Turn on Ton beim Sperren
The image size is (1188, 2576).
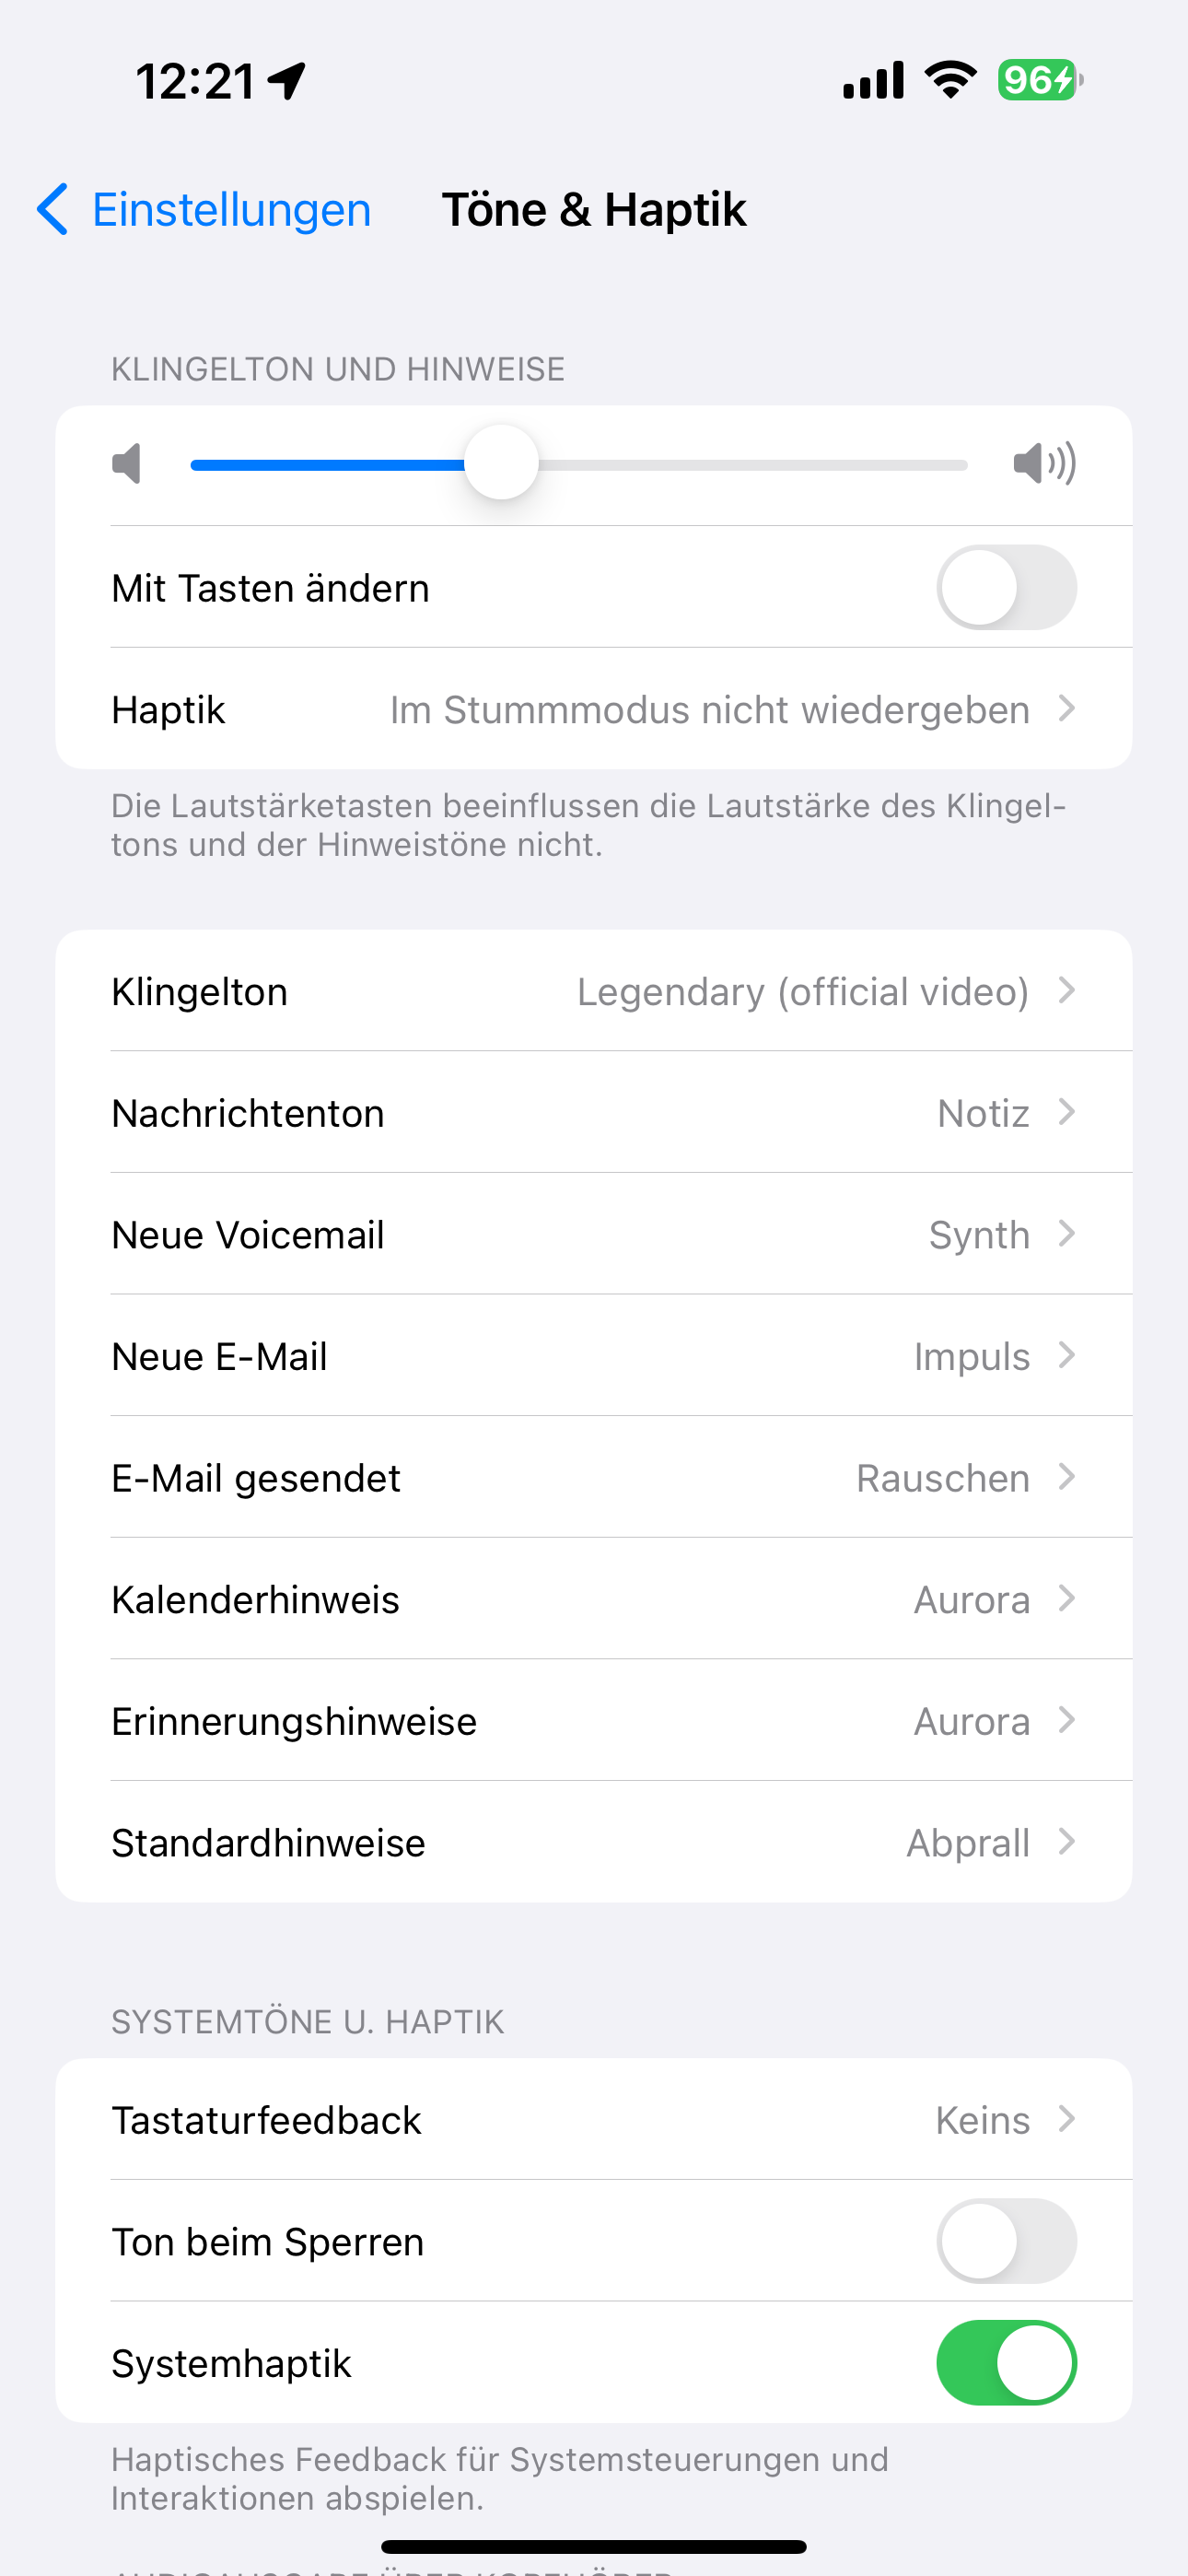pos(1006,2241)
